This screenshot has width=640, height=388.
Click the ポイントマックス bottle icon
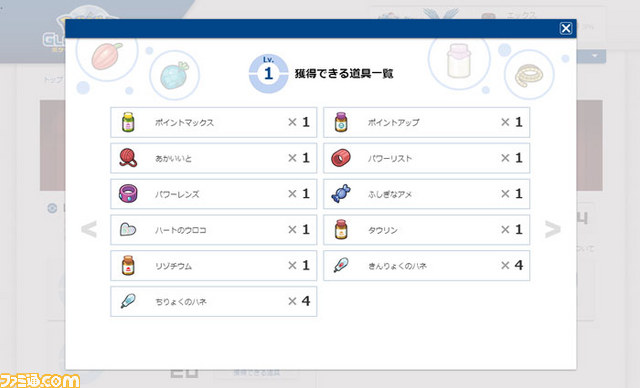coord(128,122)
